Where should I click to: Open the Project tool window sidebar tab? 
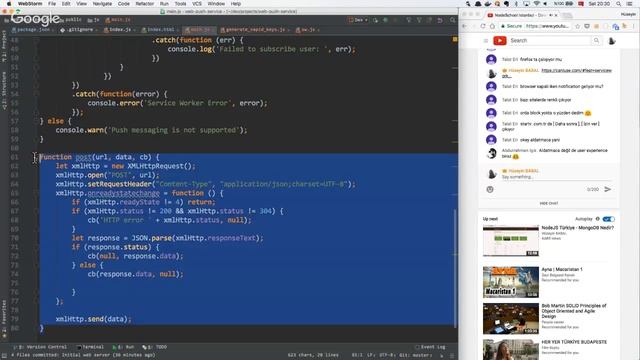click(4, 46)
